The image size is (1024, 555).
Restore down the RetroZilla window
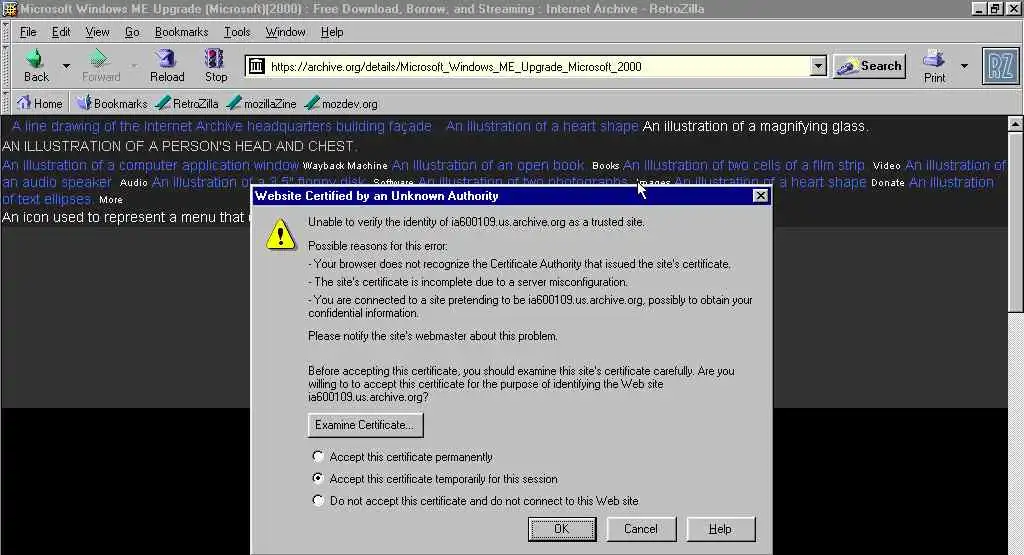(994, 8)
